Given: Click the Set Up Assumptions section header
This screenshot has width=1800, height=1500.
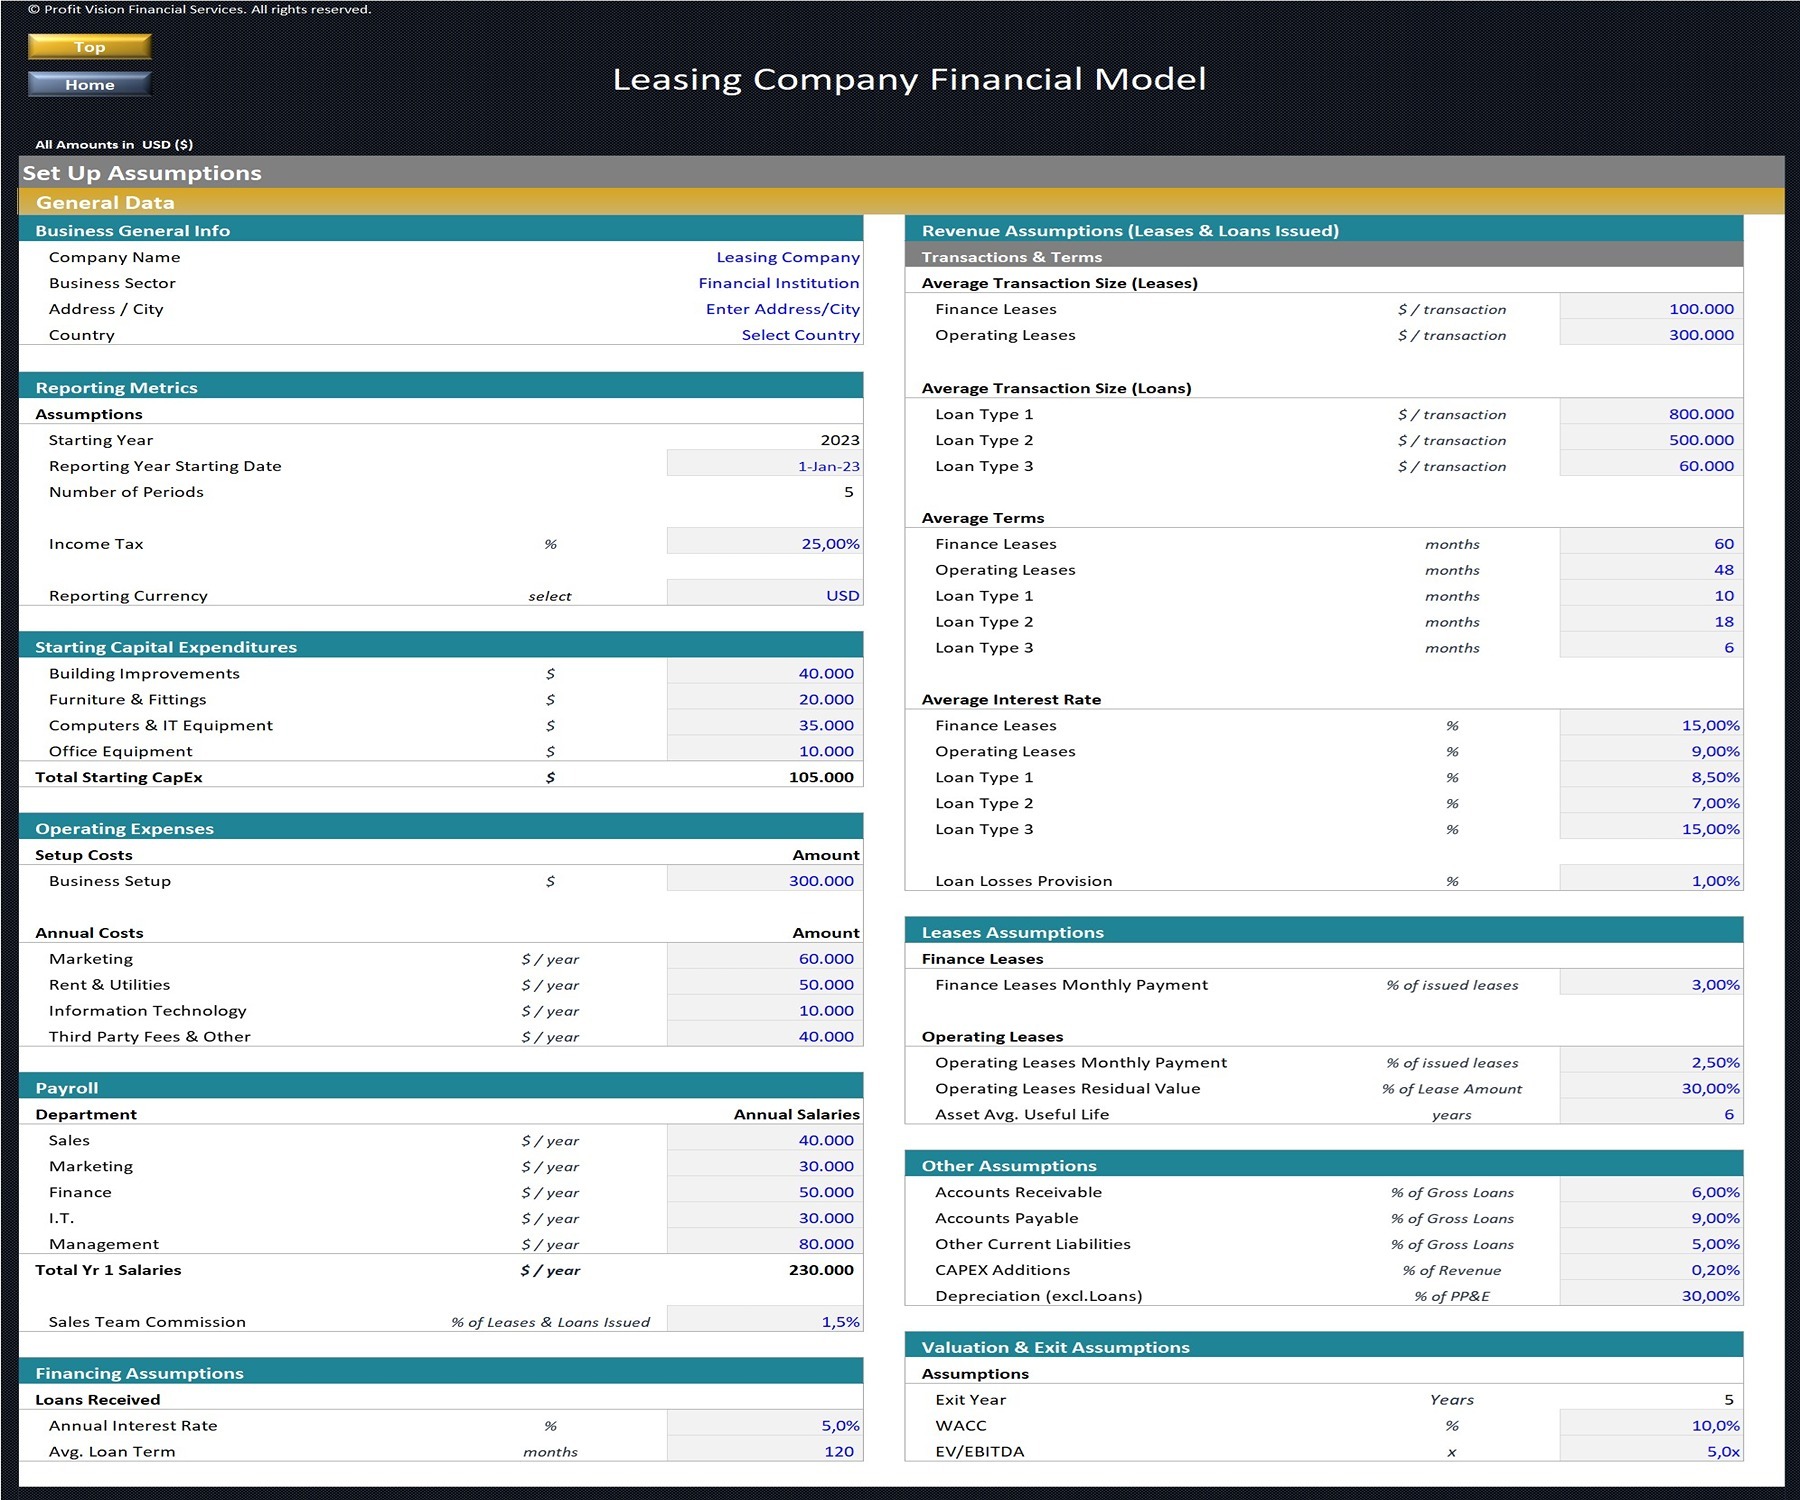Looking at the screenshot, I should [x=143, y=172].
